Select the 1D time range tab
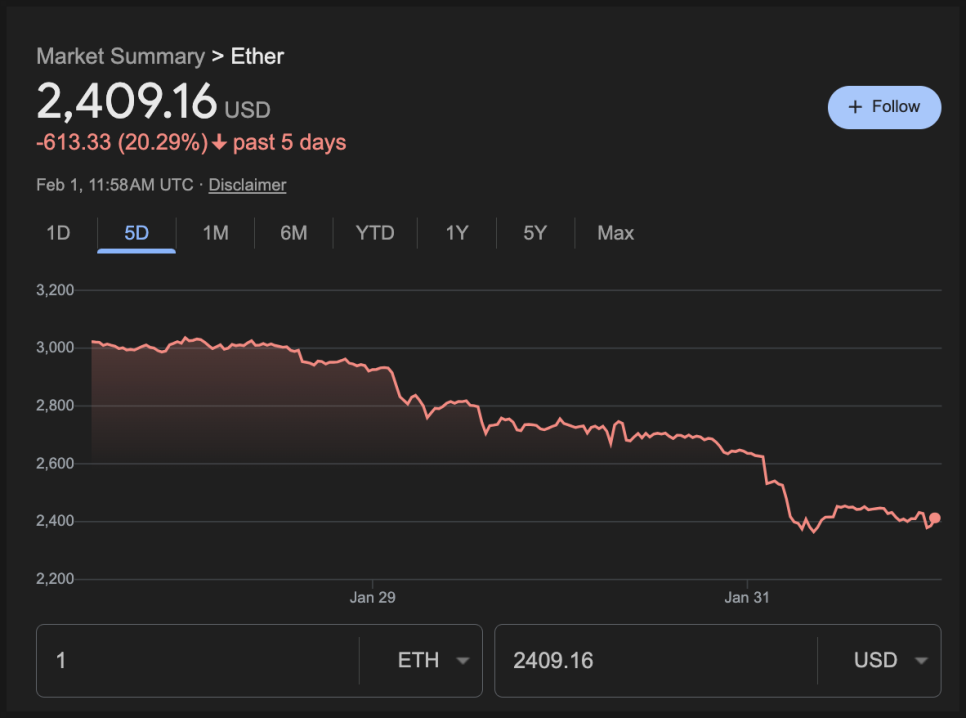Image resolution: width=966 pixels, height=718 pixels. pos(58,233)
